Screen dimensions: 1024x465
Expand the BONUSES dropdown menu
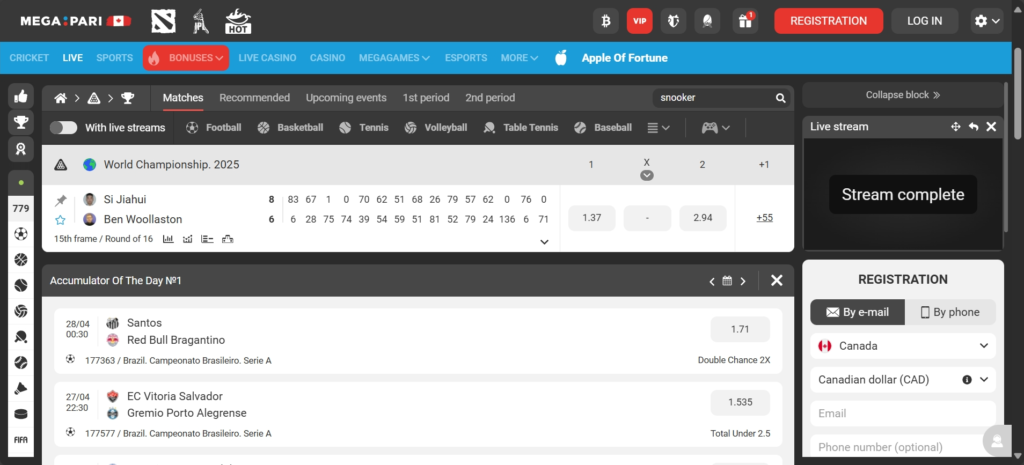(x=186, y=57)
